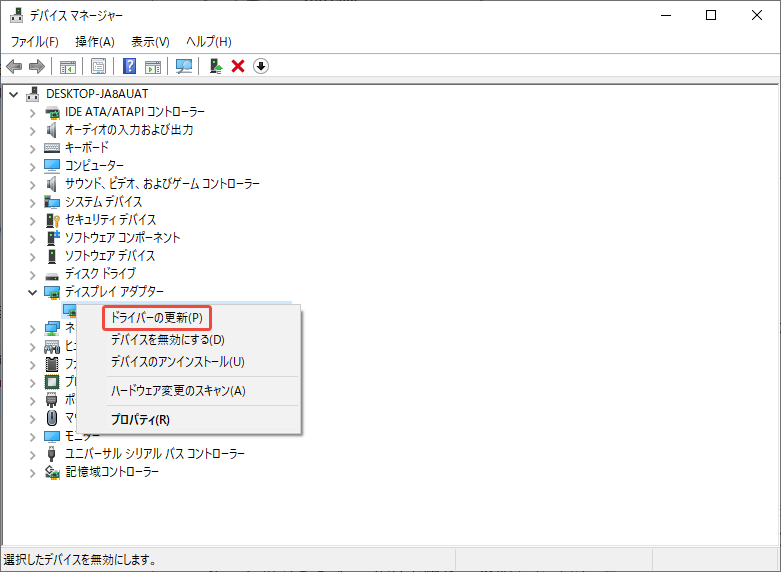The width and height of the screenshot is (781, 572).
Task: Collapse the DESKTOP-JA8AUAT root node
Action: (x=13, y=94)
